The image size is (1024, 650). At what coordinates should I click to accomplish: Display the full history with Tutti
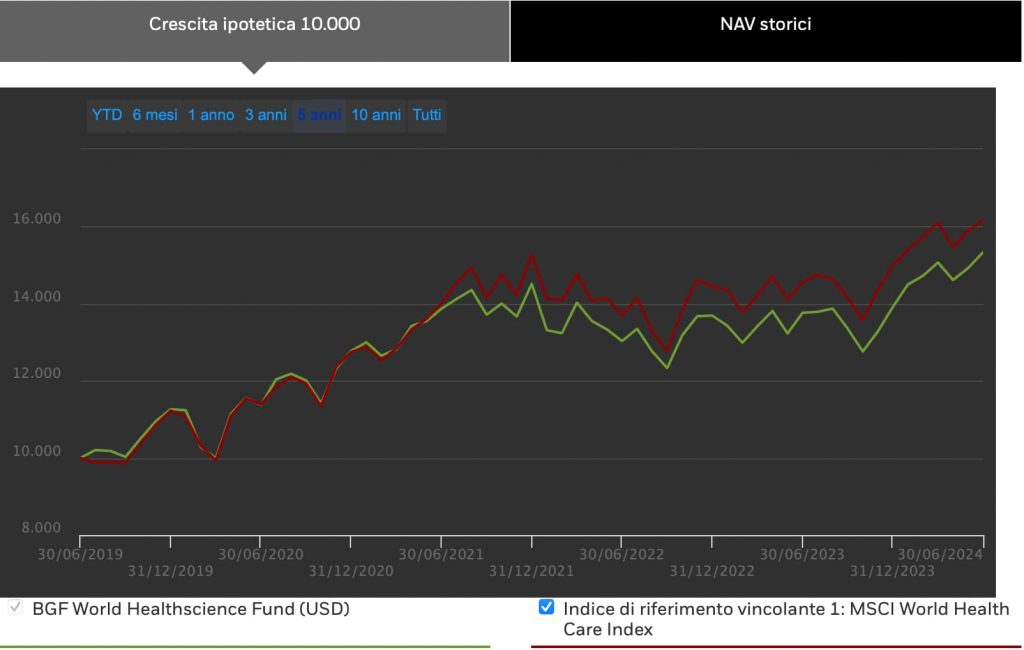click(427, 115)
